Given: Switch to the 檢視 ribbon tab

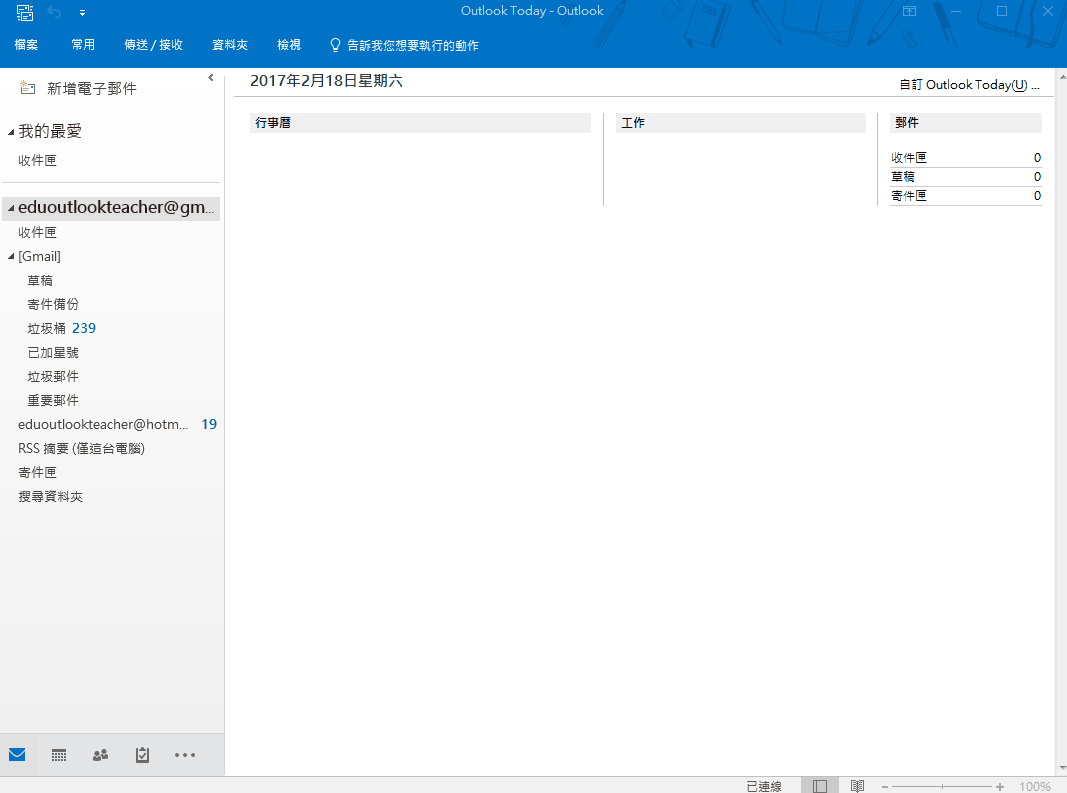Looking at the screenshot, I should click(x=289, y=45).
